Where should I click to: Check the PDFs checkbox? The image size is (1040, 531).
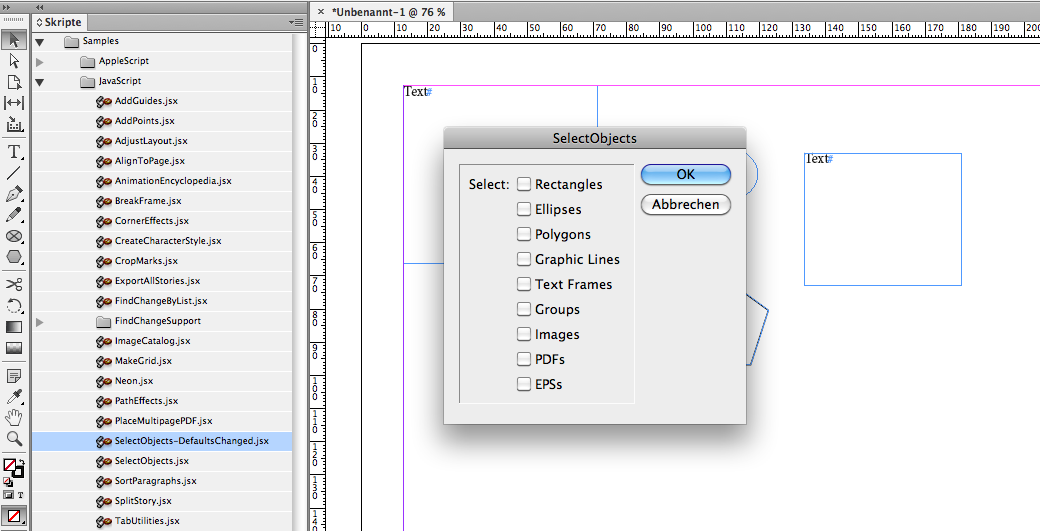point(524,359)
